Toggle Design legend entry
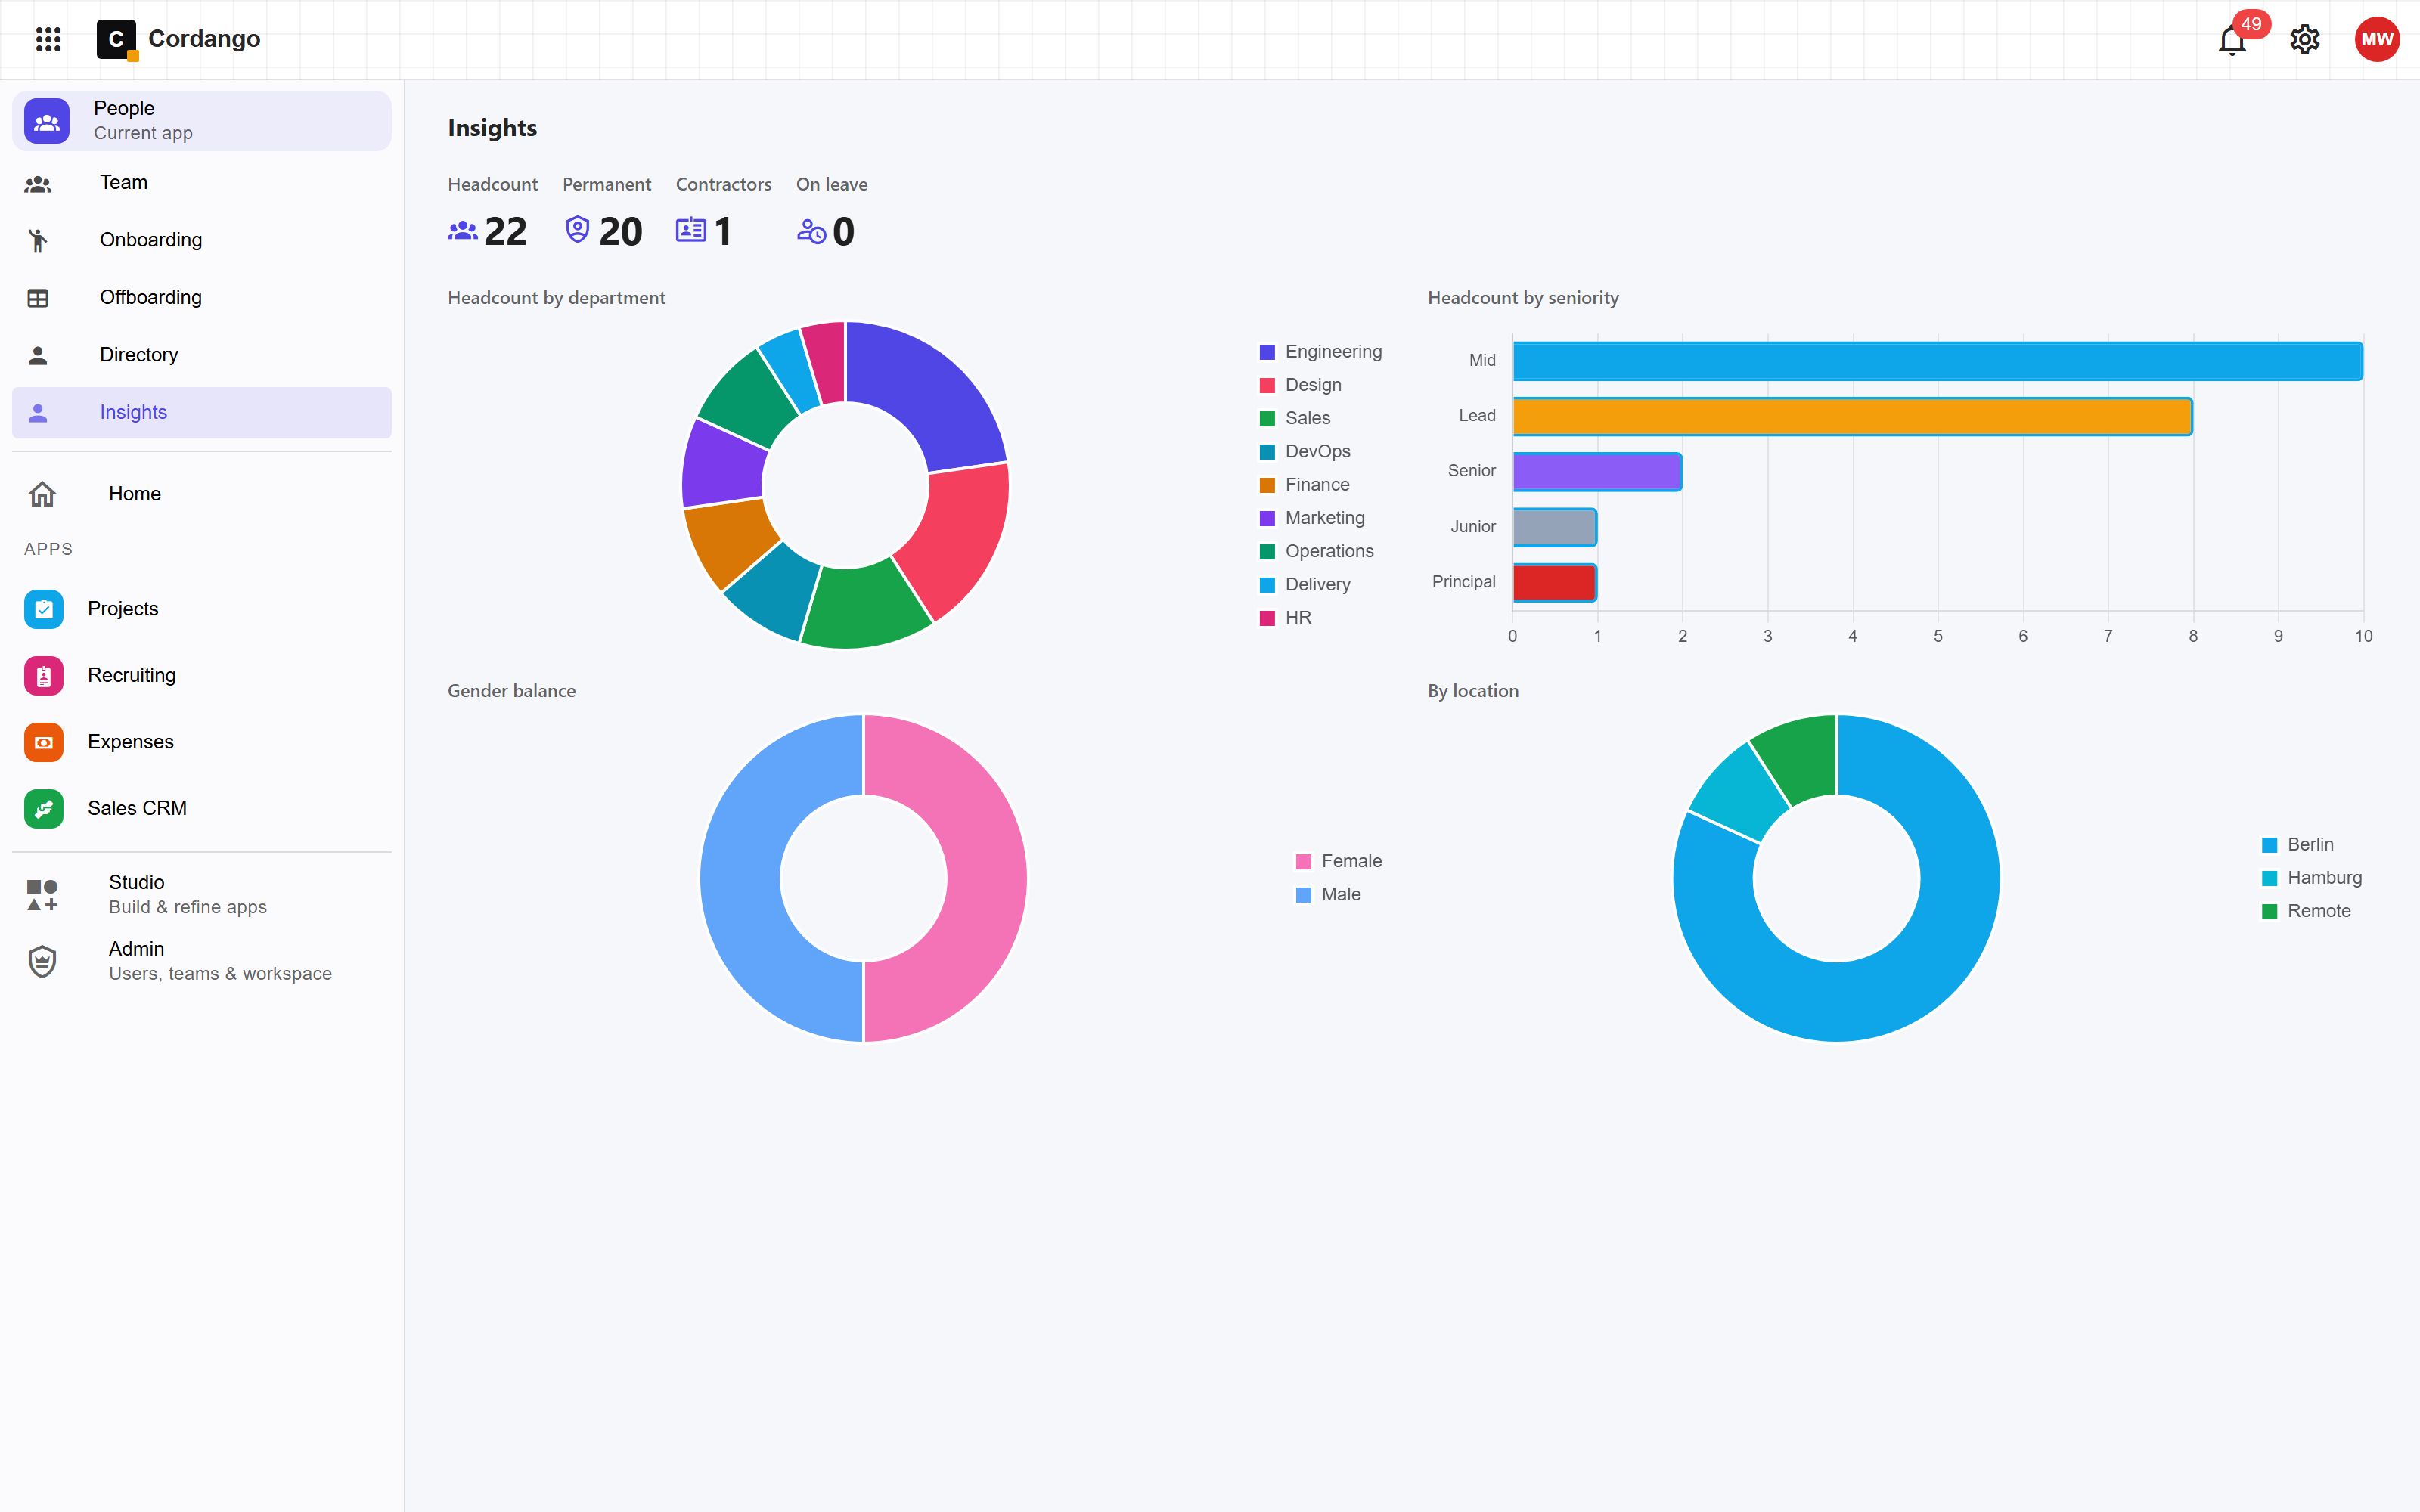2420x1512 pixels. tap(1300, 385)
